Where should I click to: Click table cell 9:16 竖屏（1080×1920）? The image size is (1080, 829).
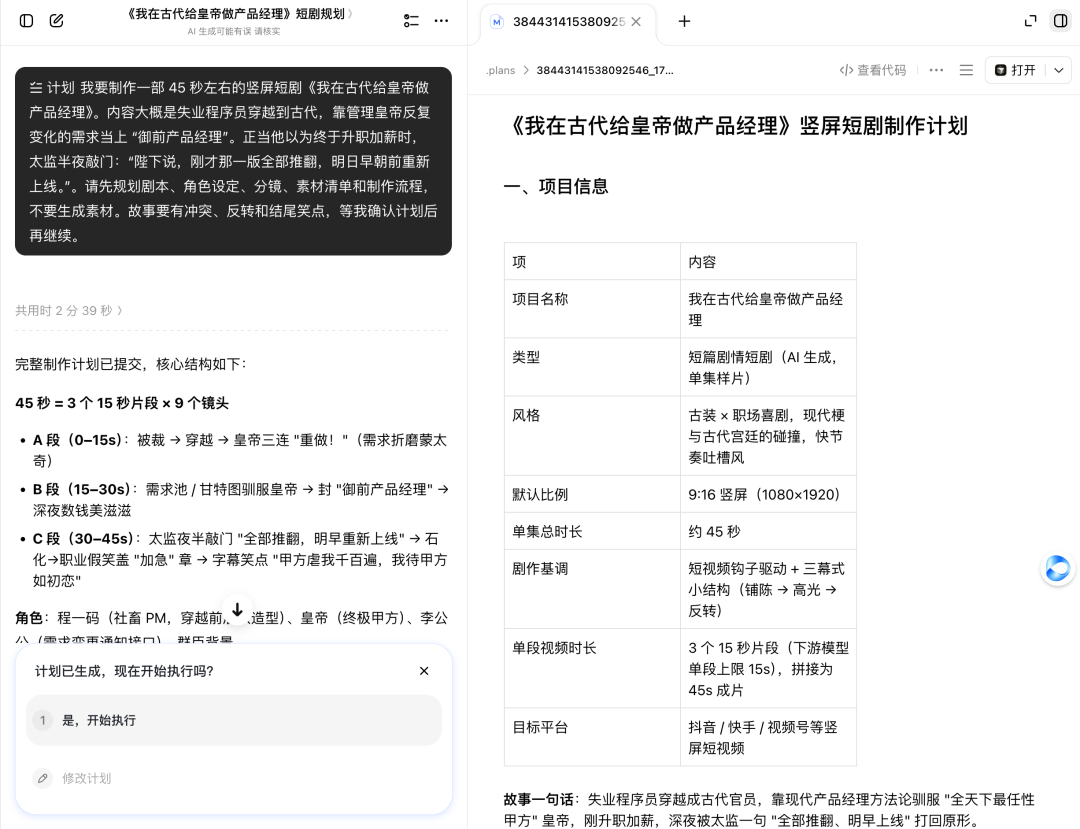[768, 494]
